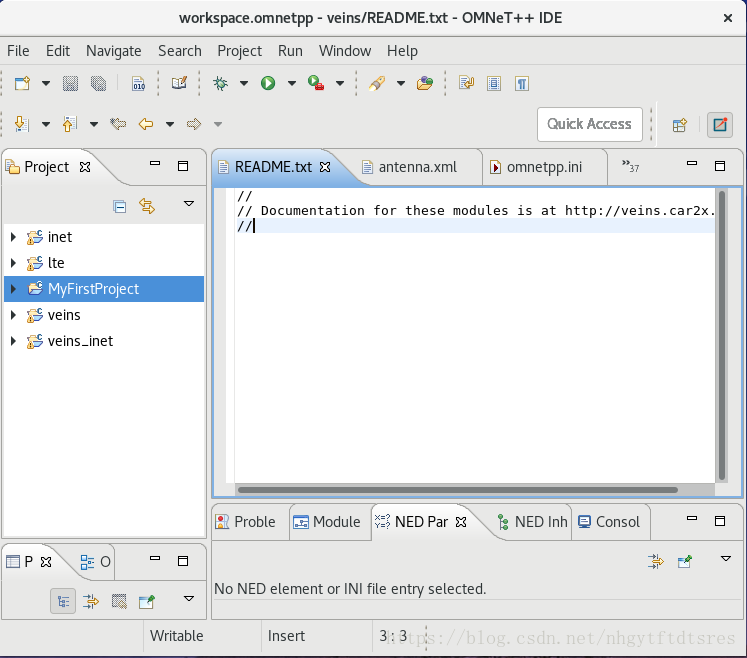Close the README.txt tab
This screenshot has width=747, height=658.
click(325, 167)
